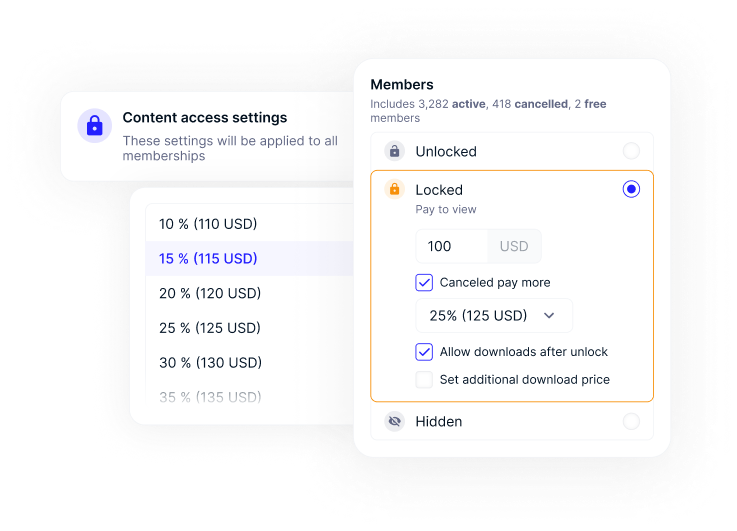The image size is (737, 531).
Task: Select the Unlocked radio button
Action: coord(631,151)
